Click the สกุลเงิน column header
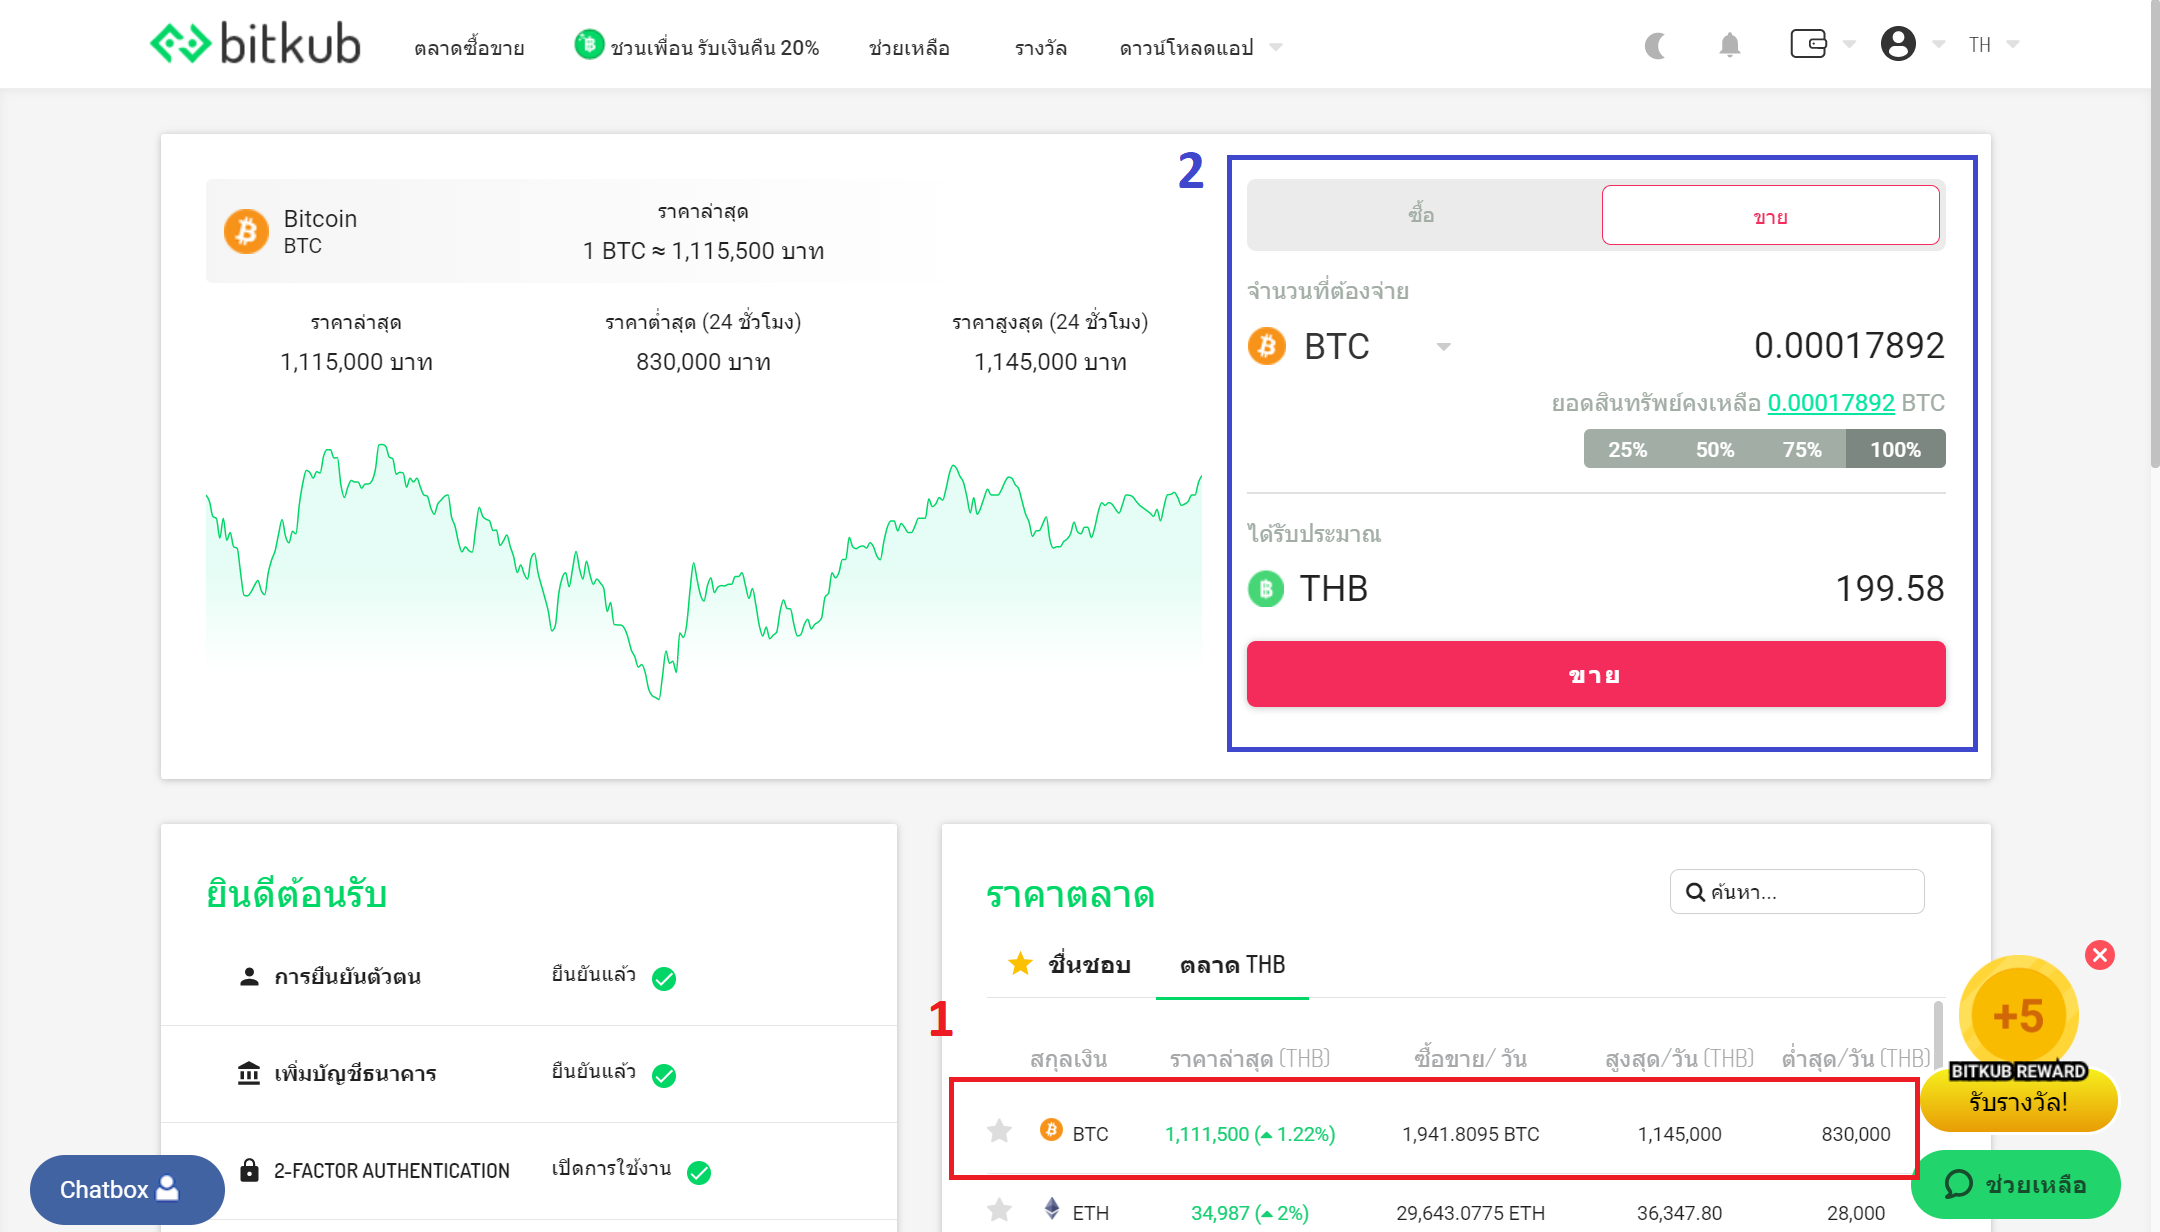This screenshot has width=2160, height=1232. click(1068, 1058)
